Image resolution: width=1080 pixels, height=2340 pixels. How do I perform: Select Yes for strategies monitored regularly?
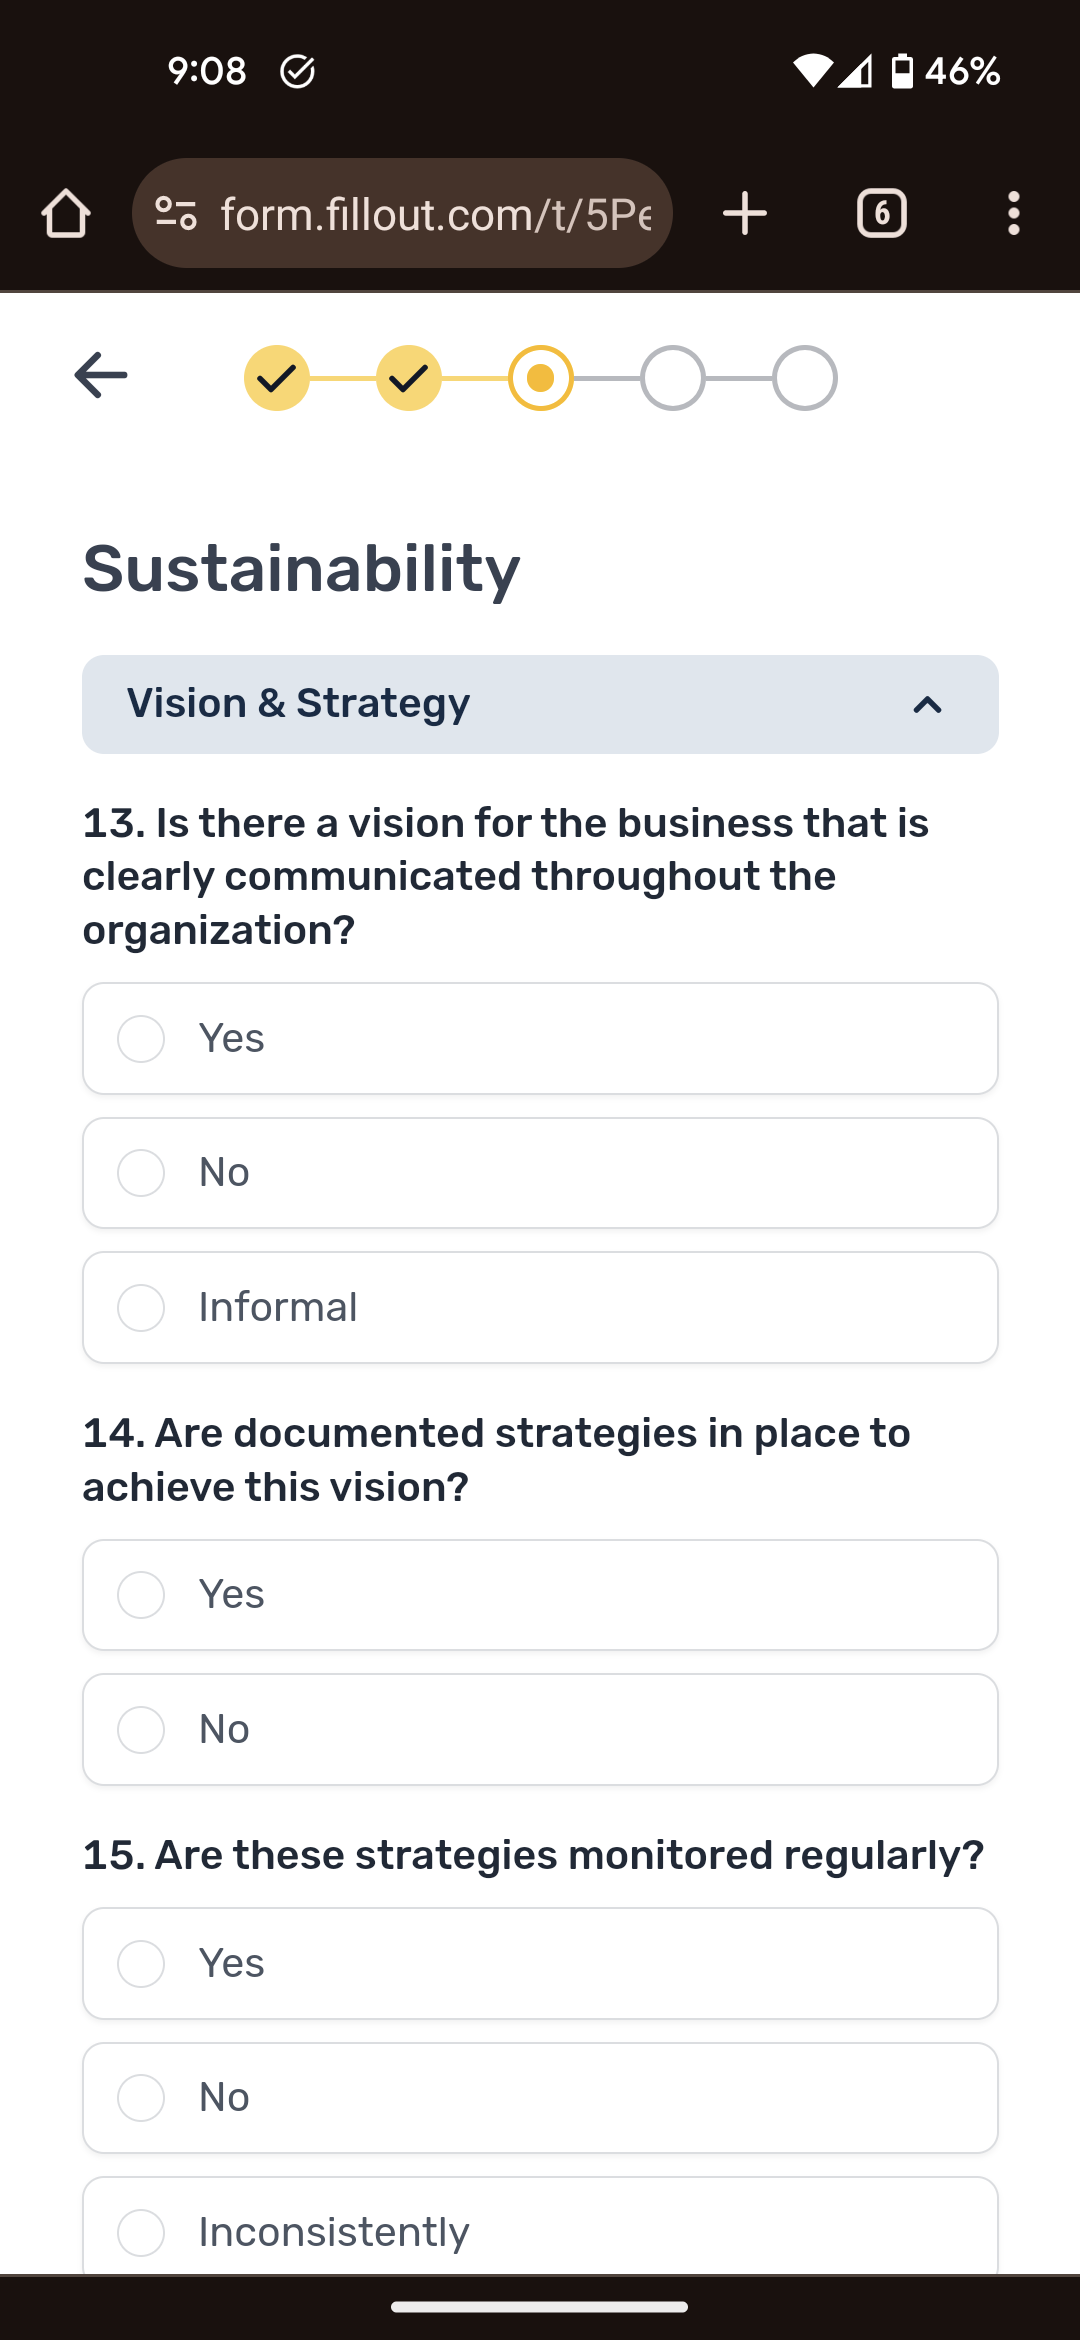pyautogui.click(x=540, y=1963)
